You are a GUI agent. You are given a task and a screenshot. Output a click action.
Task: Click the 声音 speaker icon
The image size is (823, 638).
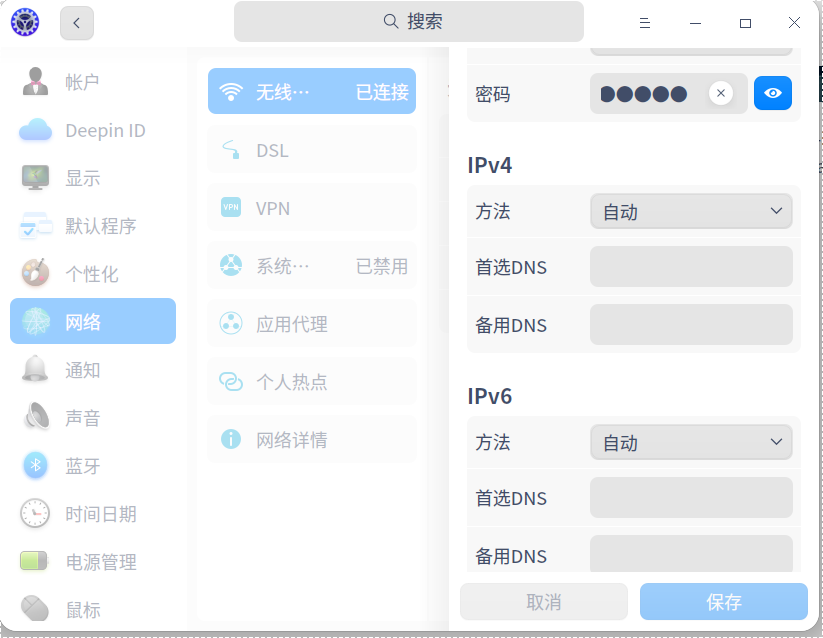tap(36, 417)
